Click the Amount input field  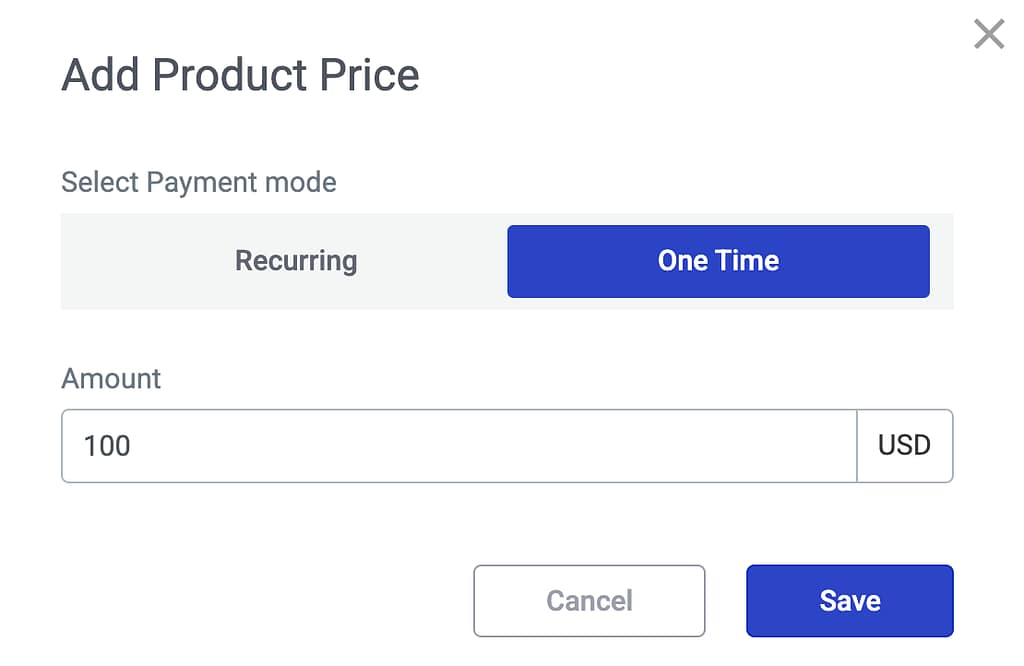point(459,446)
